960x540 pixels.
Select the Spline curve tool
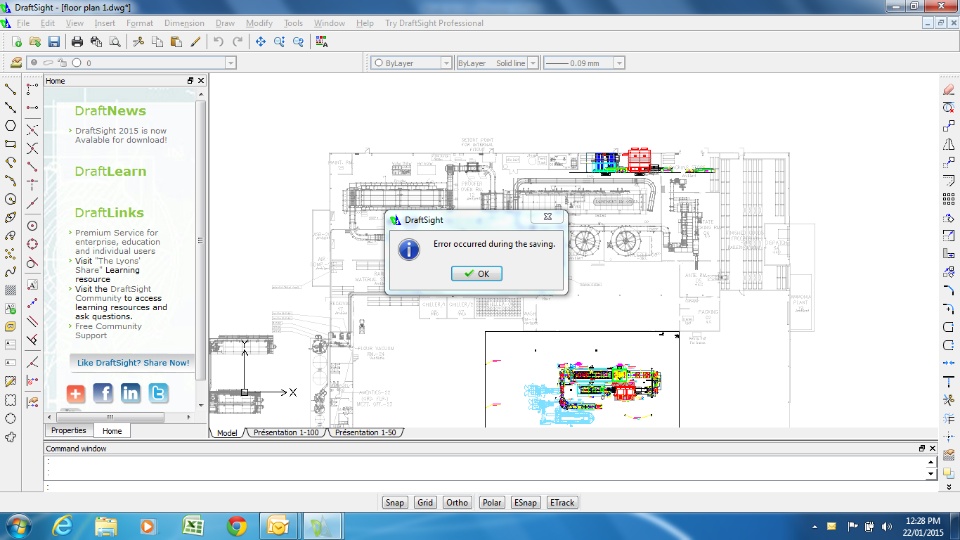(x=10, y=272)
